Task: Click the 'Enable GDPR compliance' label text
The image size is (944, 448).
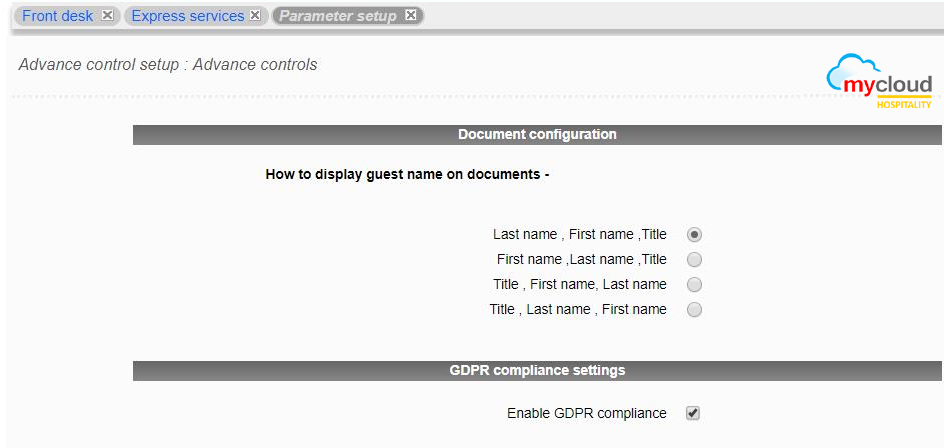Action: tap(586, 413)
